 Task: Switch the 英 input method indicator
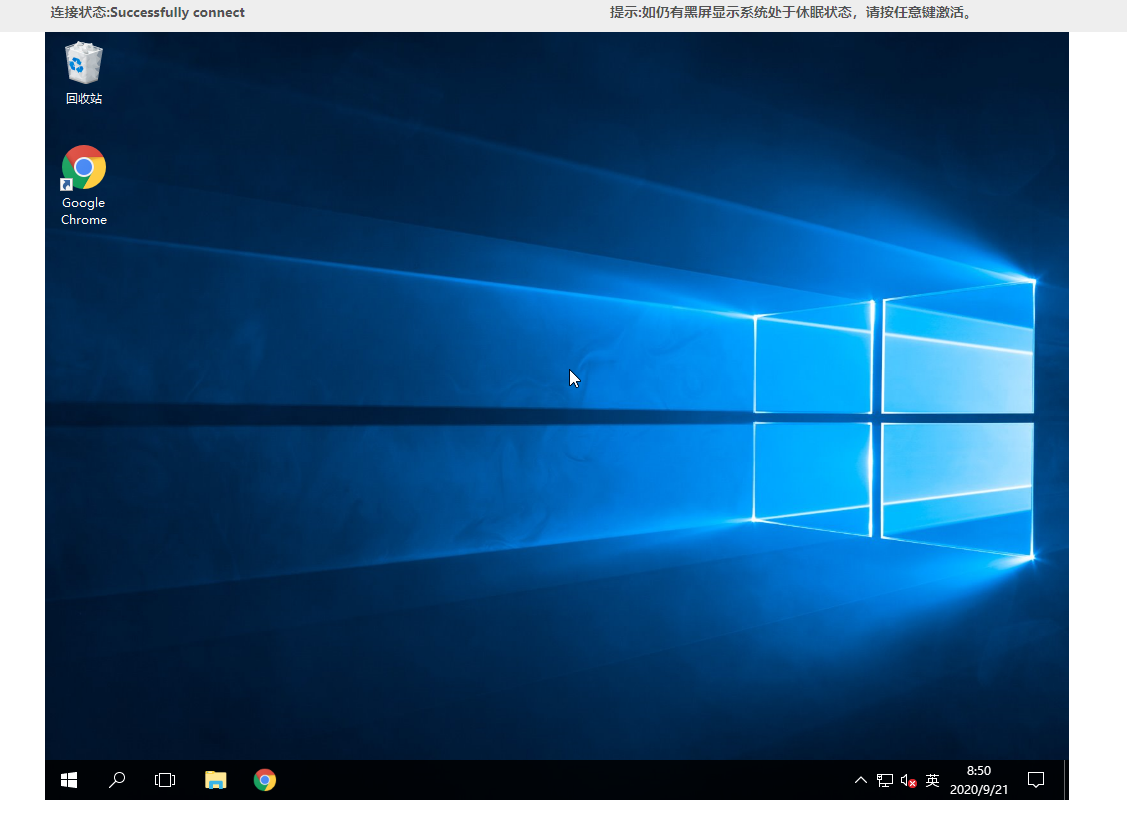(x=932, y=780)
